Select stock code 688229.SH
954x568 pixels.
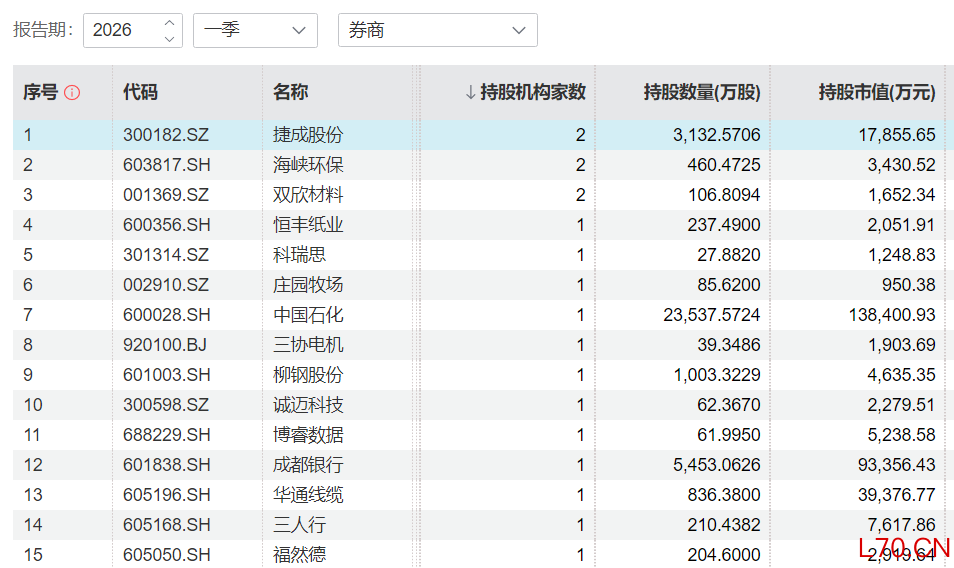pyautogui.click(x=167, y=435)
